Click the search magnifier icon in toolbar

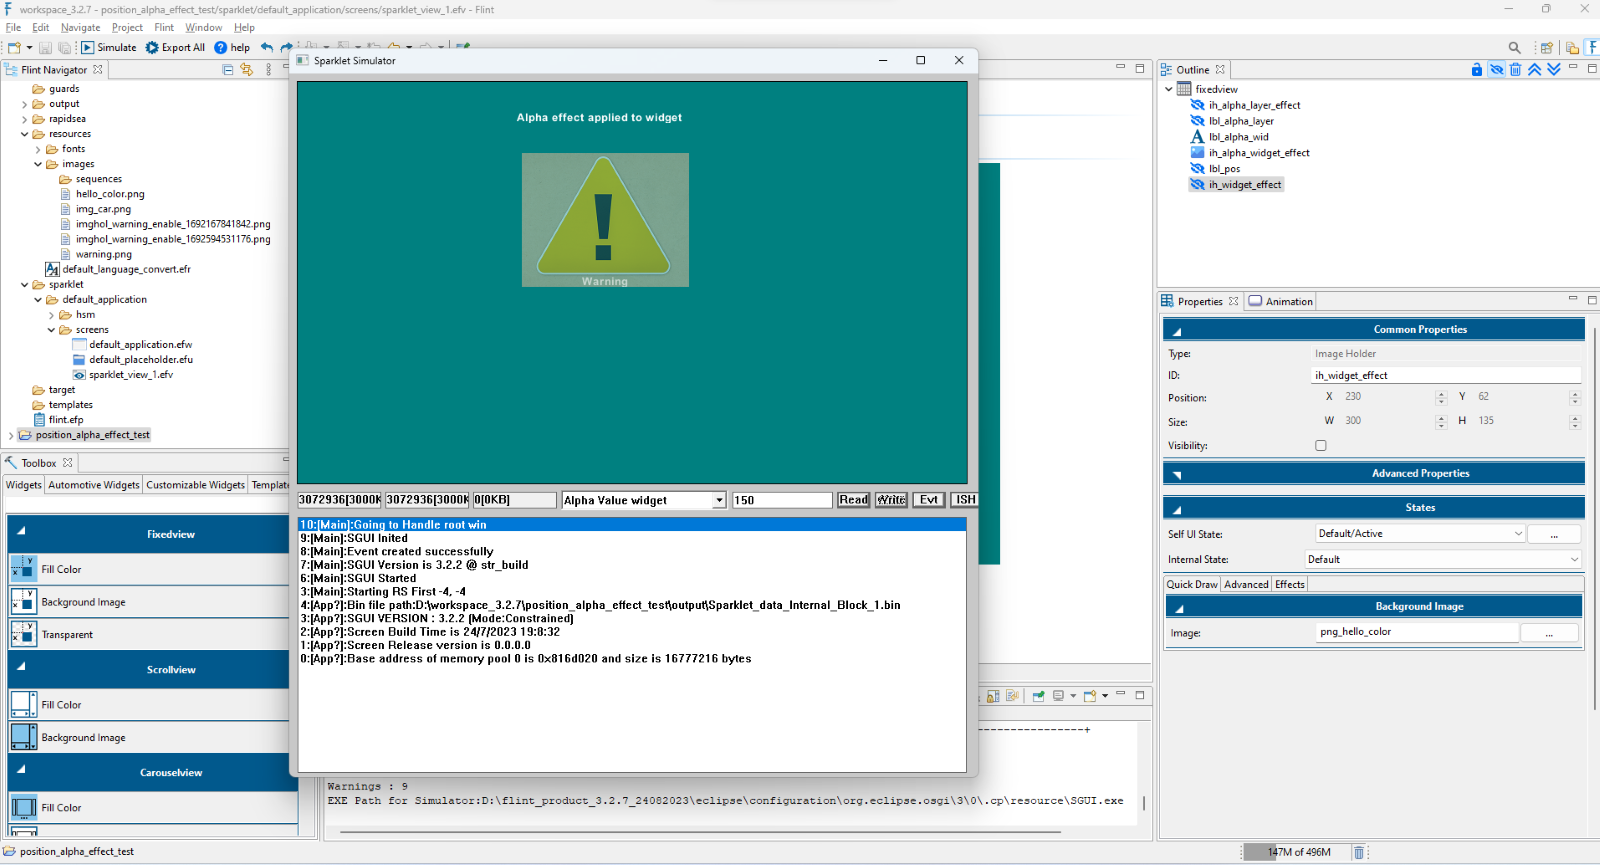coord(1514,47)
